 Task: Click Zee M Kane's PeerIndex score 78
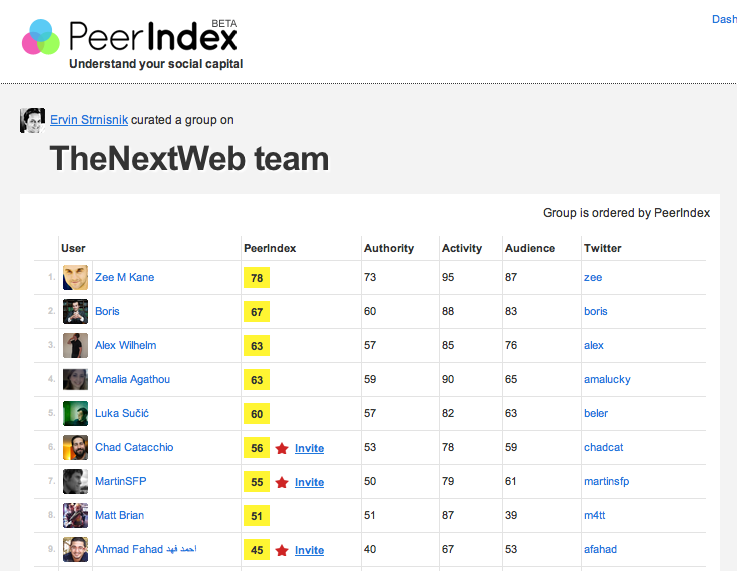click(x=257, y=278)
